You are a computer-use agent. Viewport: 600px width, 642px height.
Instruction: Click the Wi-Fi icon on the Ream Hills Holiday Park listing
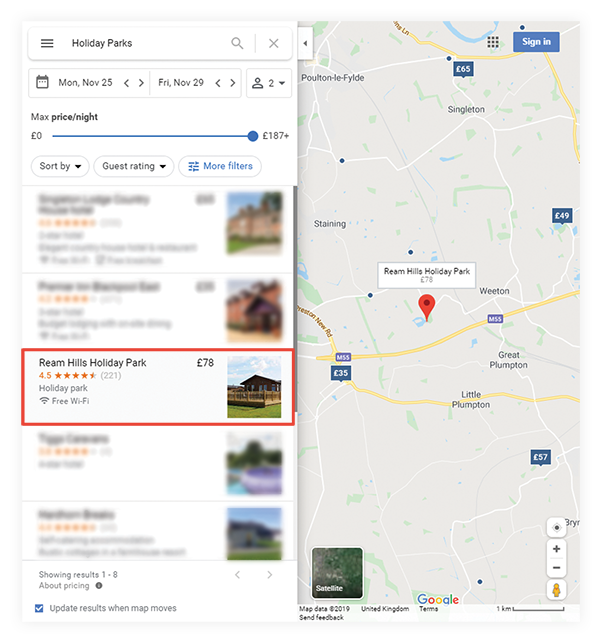44,400
